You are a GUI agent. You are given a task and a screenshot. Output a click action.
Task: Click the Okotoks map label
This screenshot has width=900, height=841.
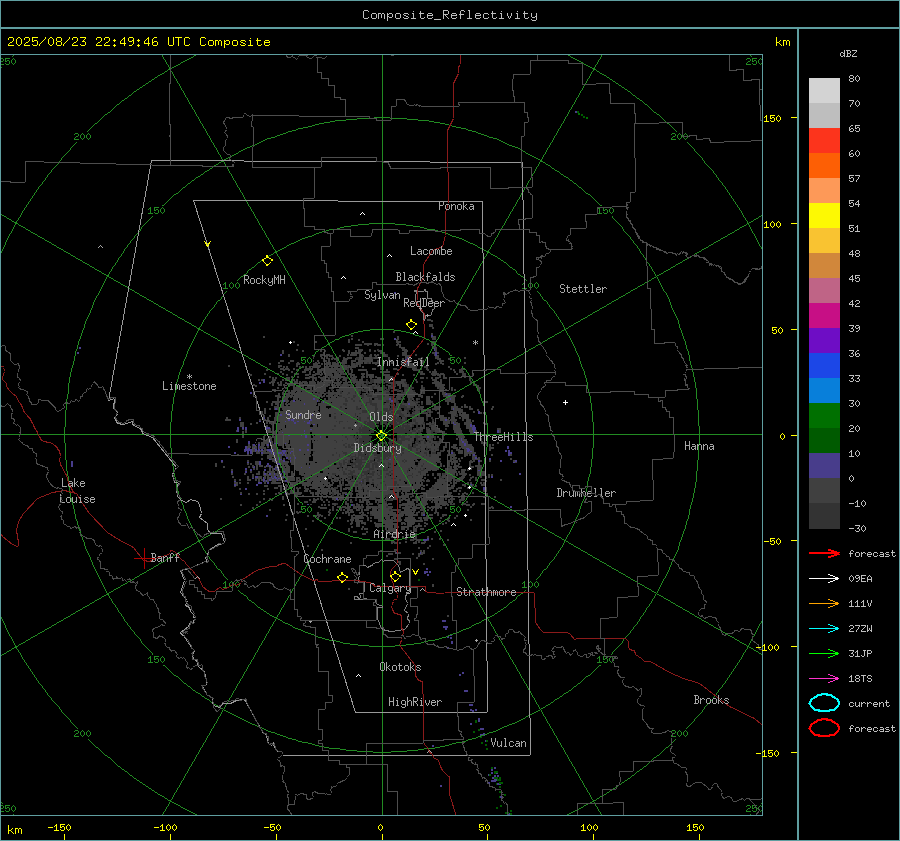point(400,667)
